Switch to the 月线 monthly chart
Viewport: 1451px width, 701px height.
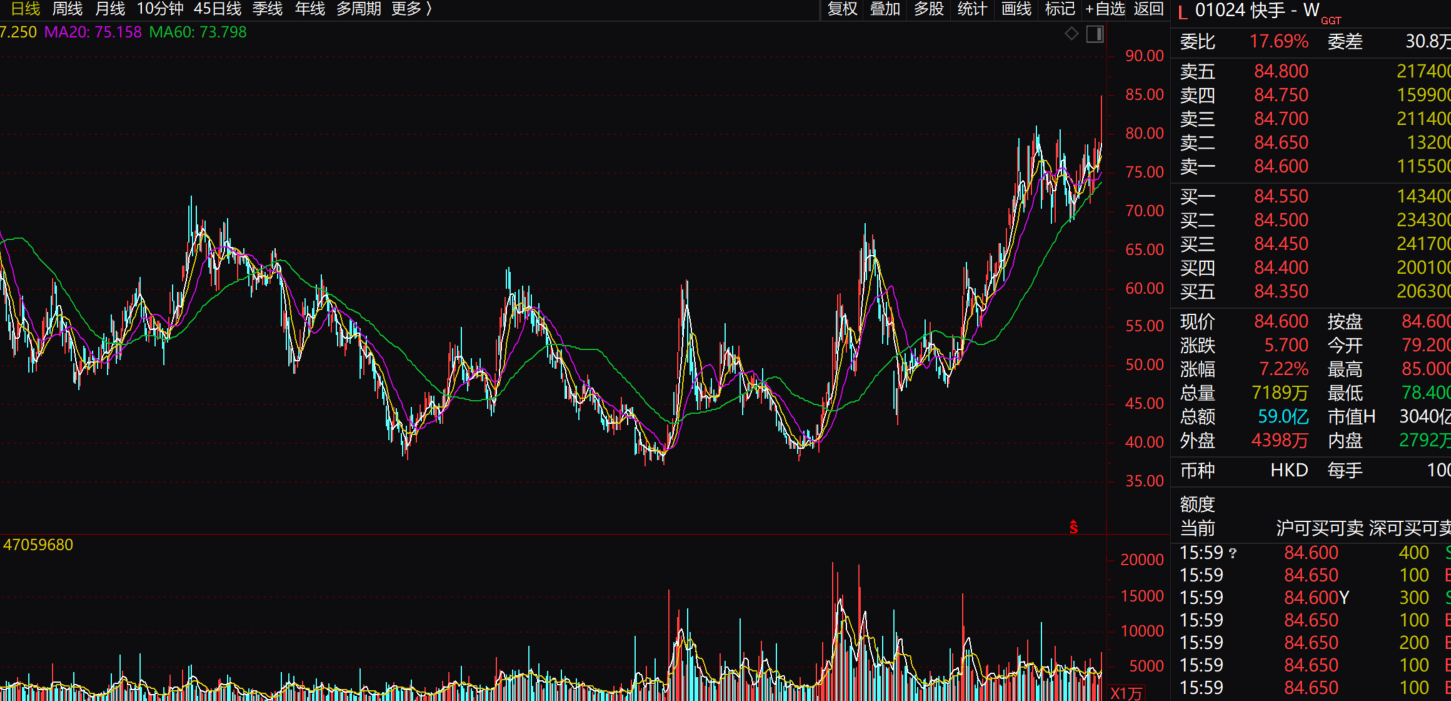coord(110,9)
